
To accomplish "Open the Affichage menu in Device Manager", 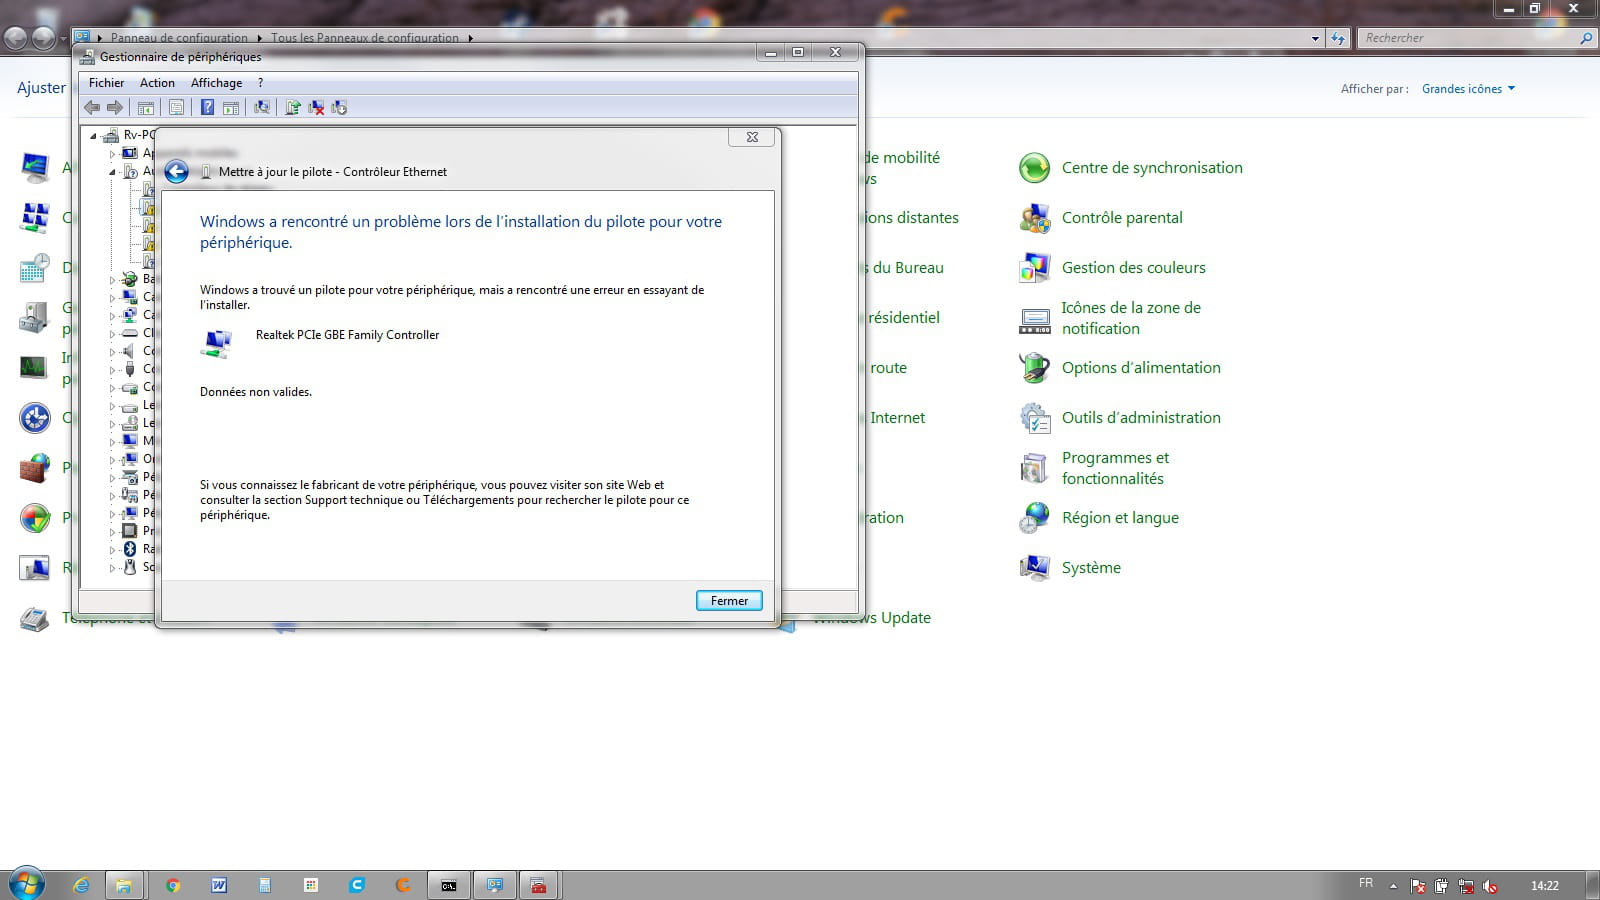I will click(216, 83).
